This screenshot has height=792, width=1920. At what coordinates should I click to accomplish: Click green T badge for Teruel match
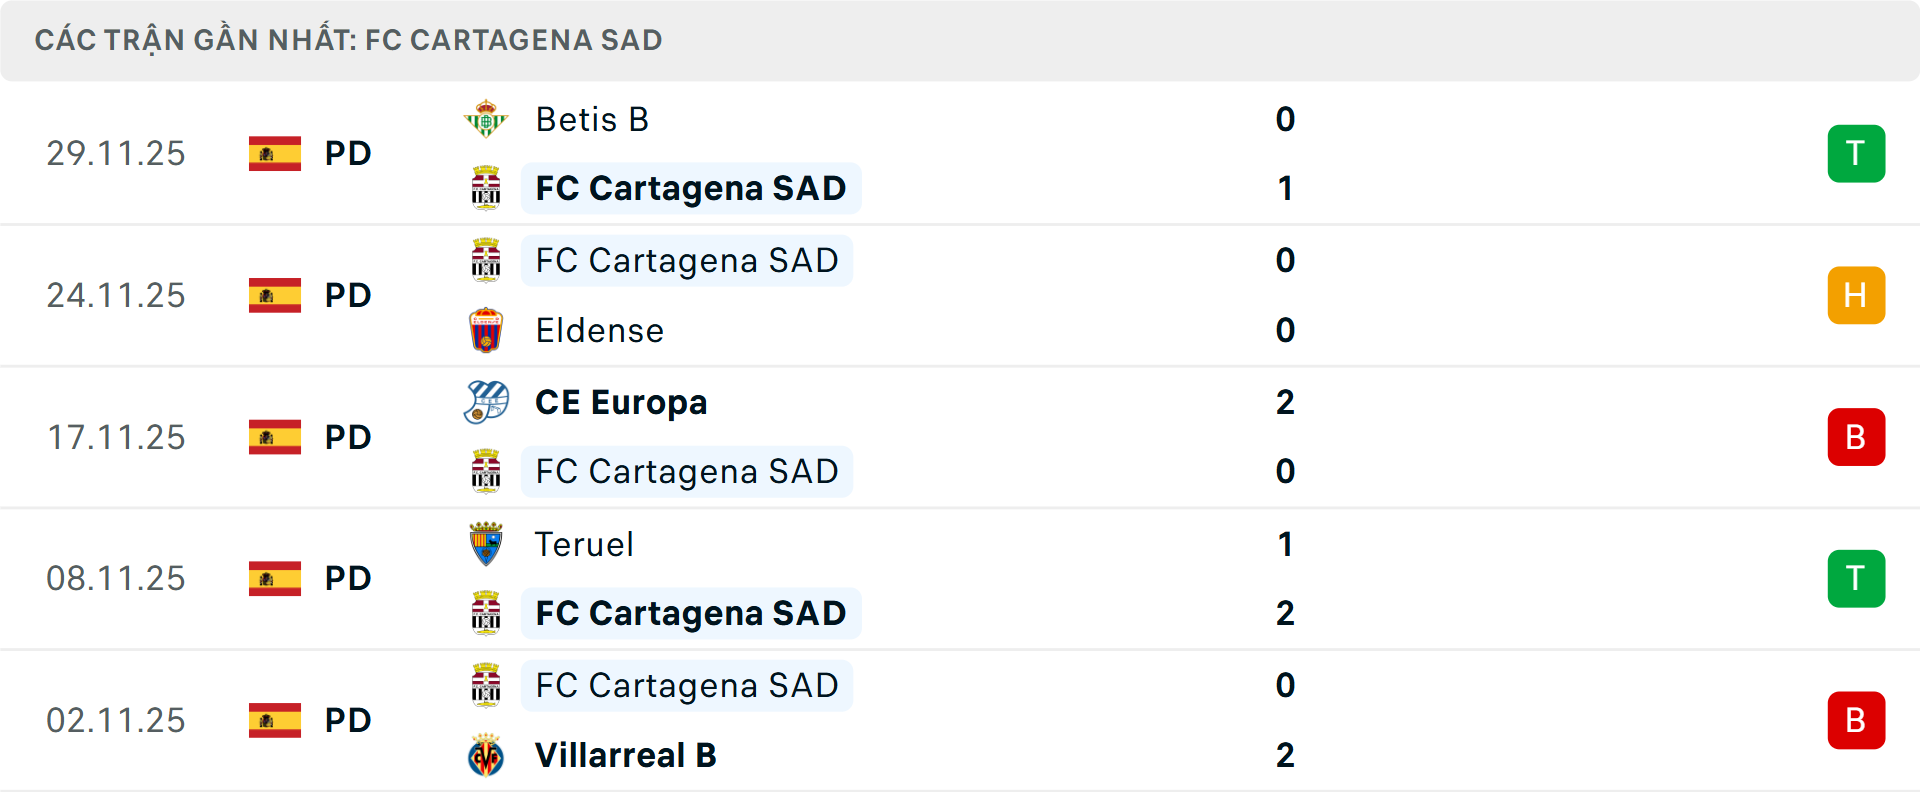pyautogui.click(x=1856, y=579)
